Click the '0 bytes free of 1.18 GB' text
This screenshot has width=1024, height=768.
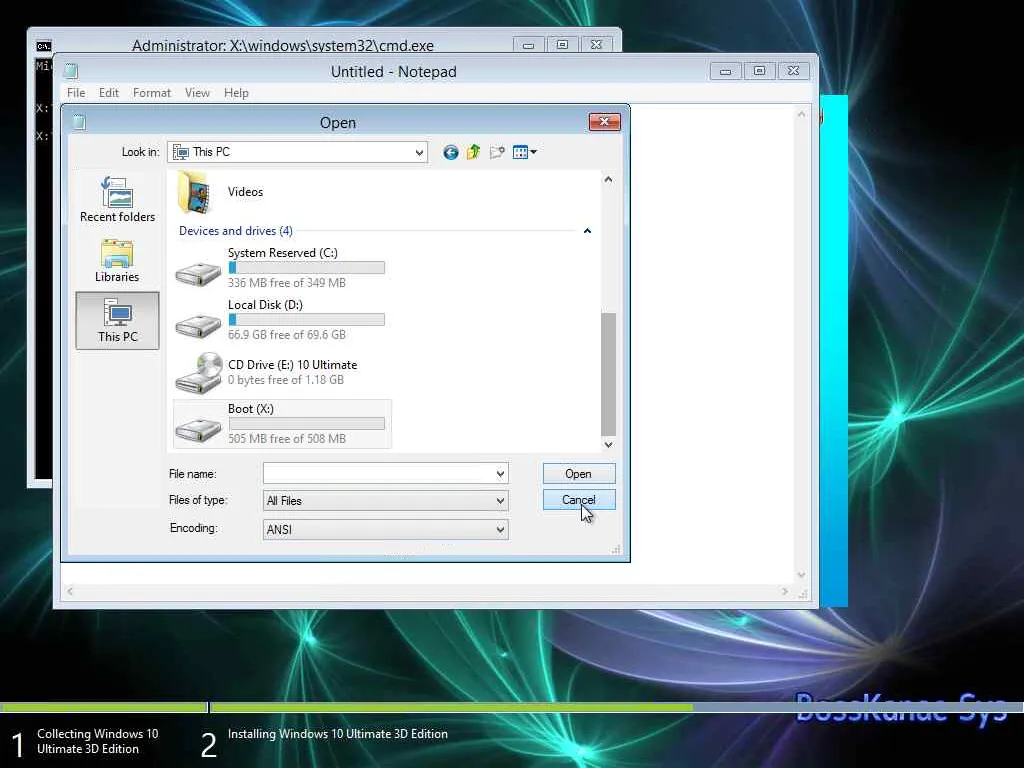tap(285, 379)
